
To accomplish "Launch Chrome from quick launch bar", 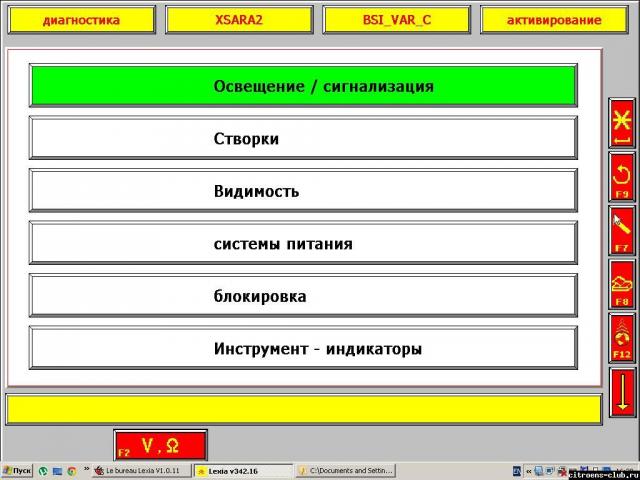I will click(72, 471).
